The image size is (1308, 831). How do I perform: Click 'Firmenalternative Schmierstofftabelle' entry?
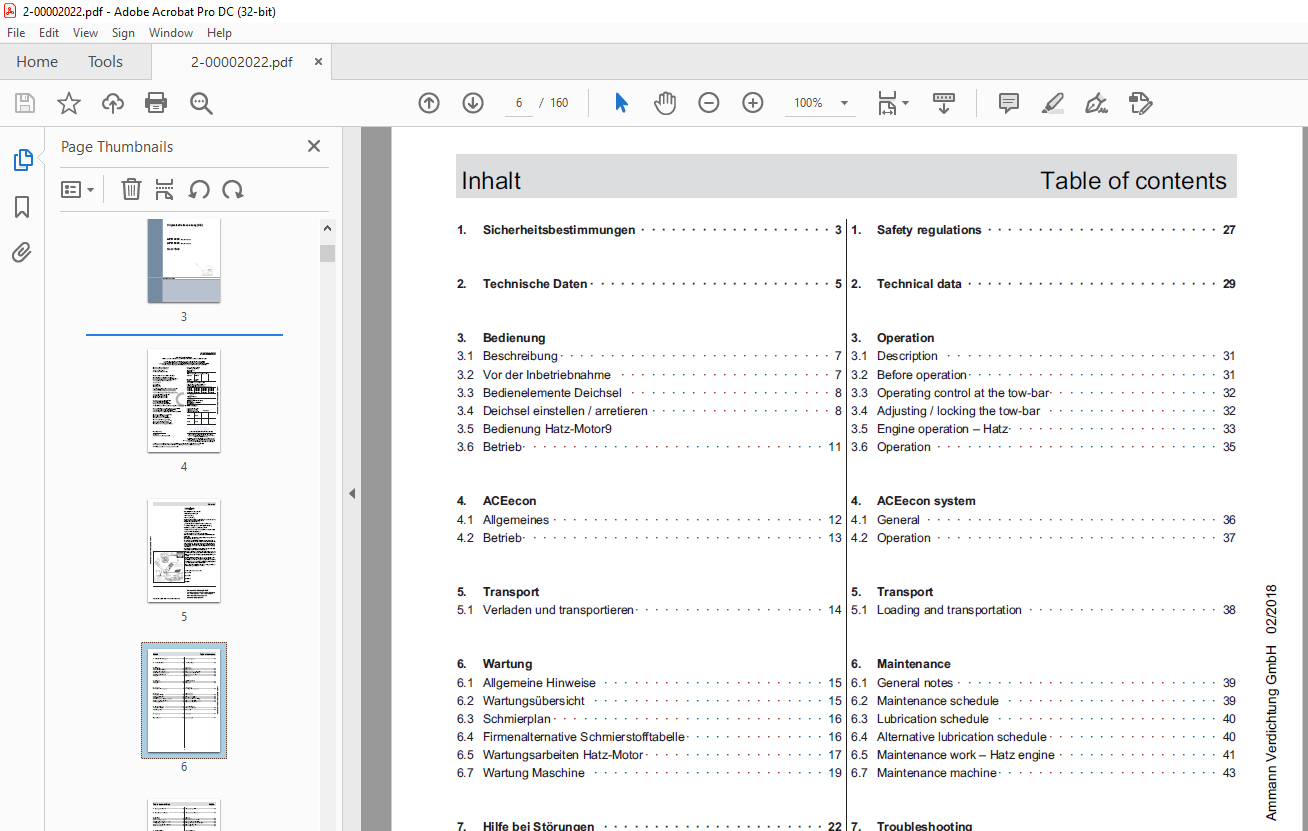coord(584,737)
